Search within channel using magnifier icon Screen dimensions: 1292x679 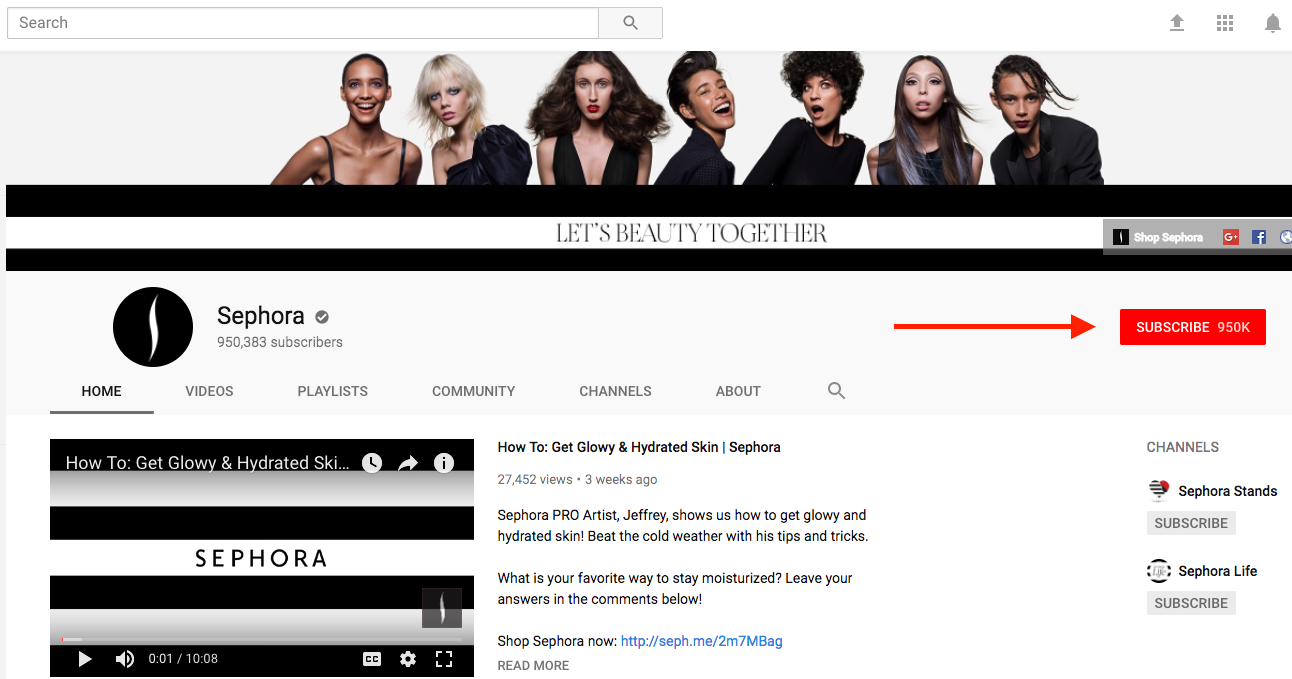point(837,391)
